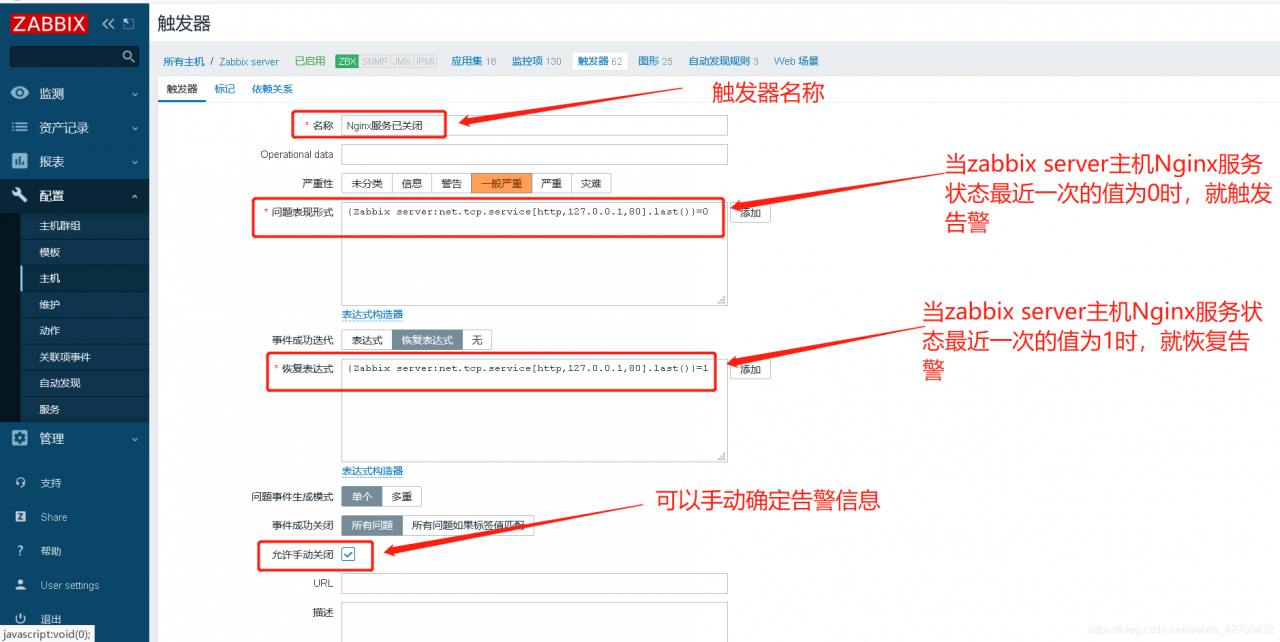Click sidebar hide toggle icon beside collapse arrows
Image resolution: width=1280 pixels, height=642 pixels.
click(128, 23)
